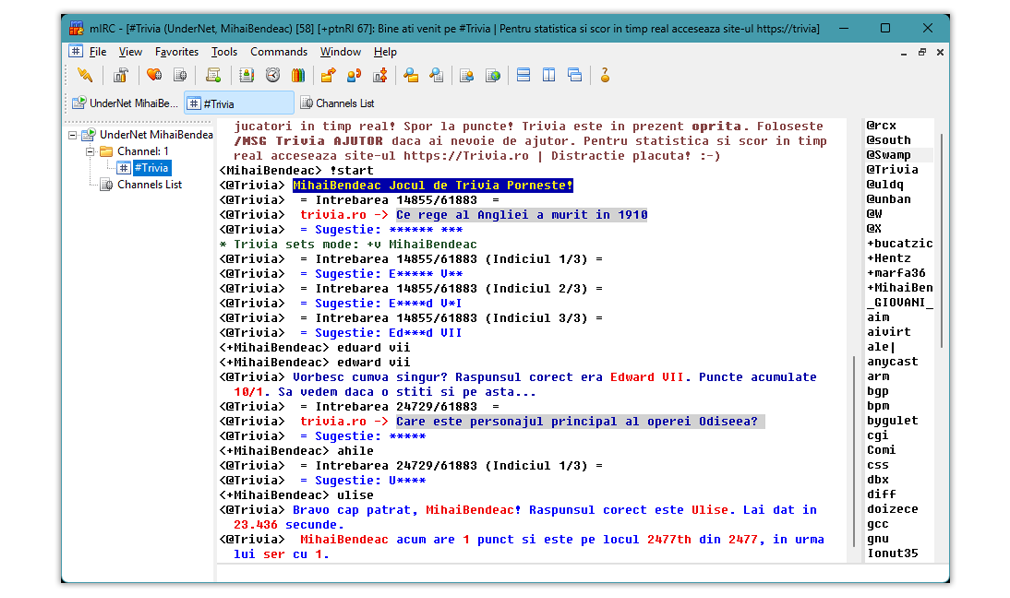Open the Timer alarm clock icon
The width and height of the screenshot is (1010, 598).
pos(273,75)
